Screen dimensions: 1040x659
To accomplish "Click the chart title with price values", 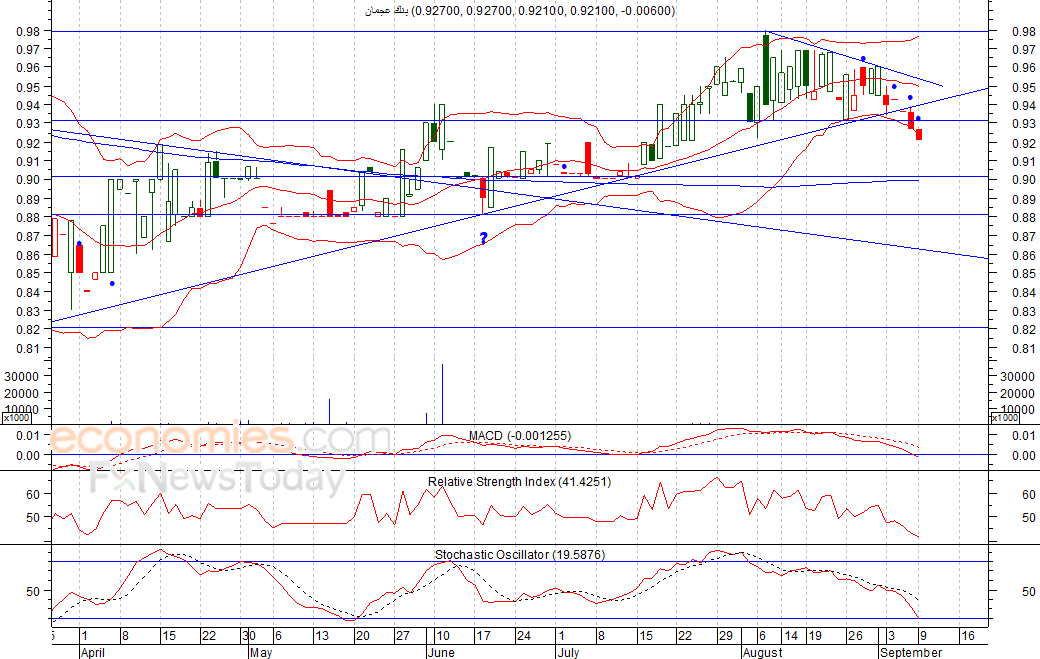I will pyautogui.click(x=518, y=10).
